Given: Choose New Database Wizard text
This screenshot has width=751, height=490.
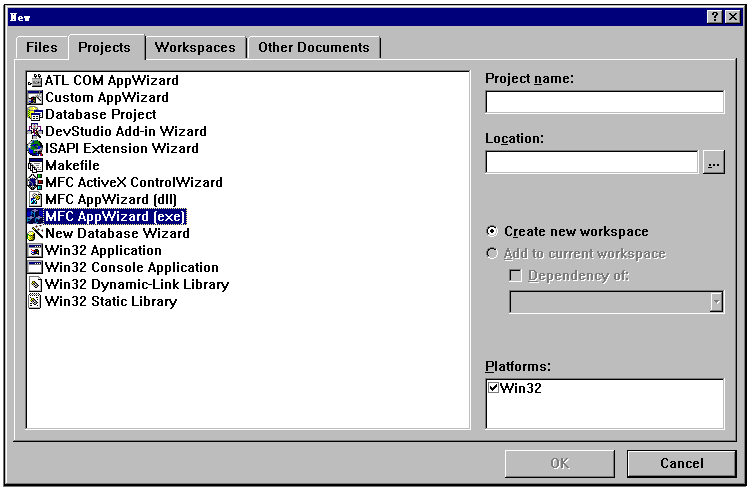Looking at the screenshot, I should click(117, 233).
